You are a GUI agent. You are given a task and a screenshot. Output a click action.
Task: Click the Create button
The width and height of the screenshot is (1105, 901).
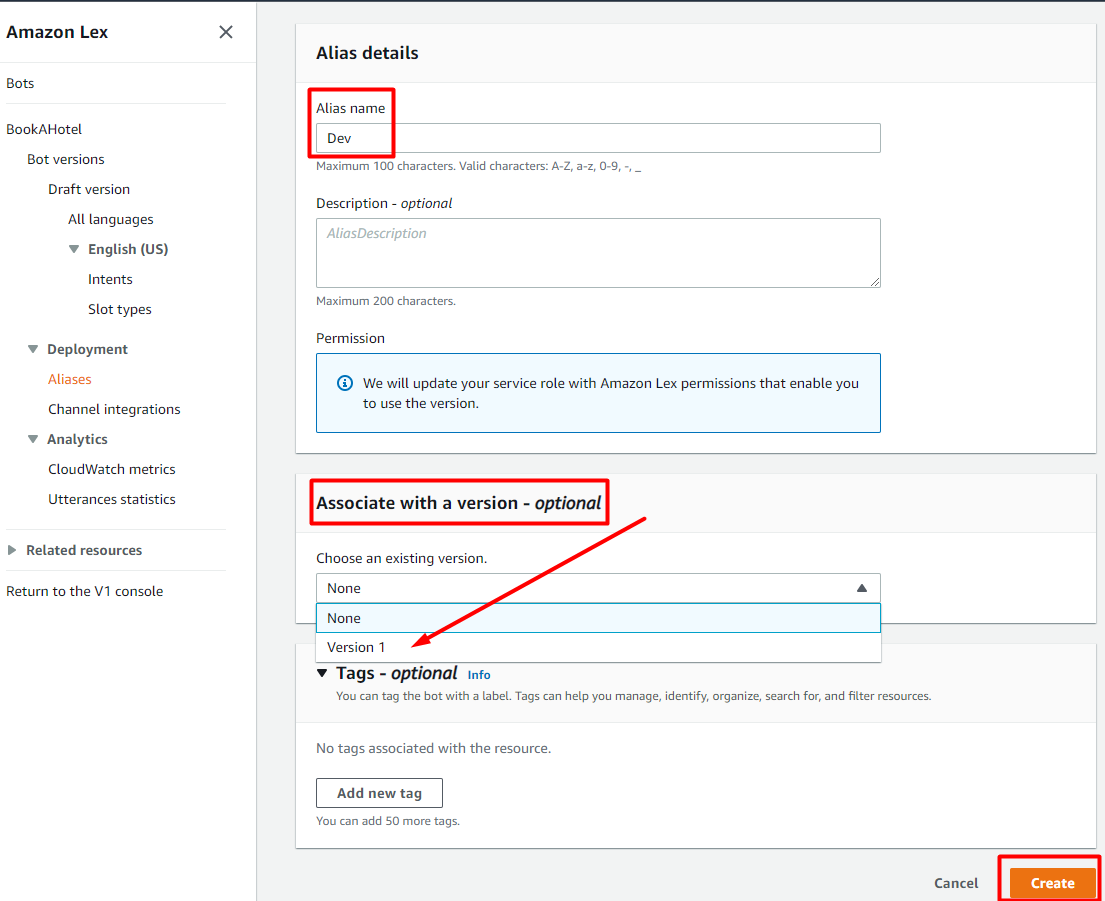click(1050, 883)
